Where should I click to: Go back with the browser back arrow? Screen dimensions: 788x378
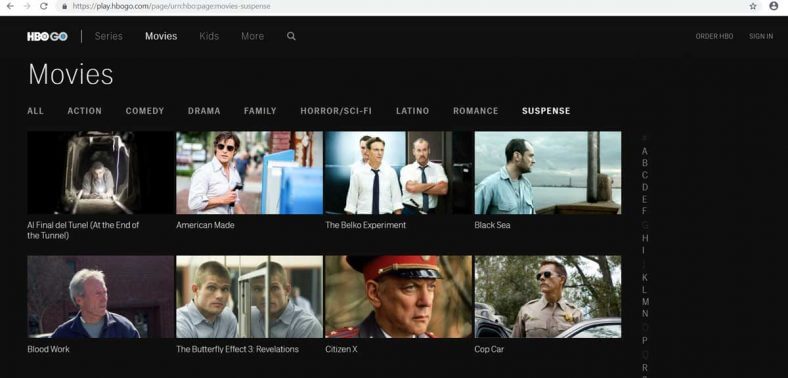tap(10, 6)
